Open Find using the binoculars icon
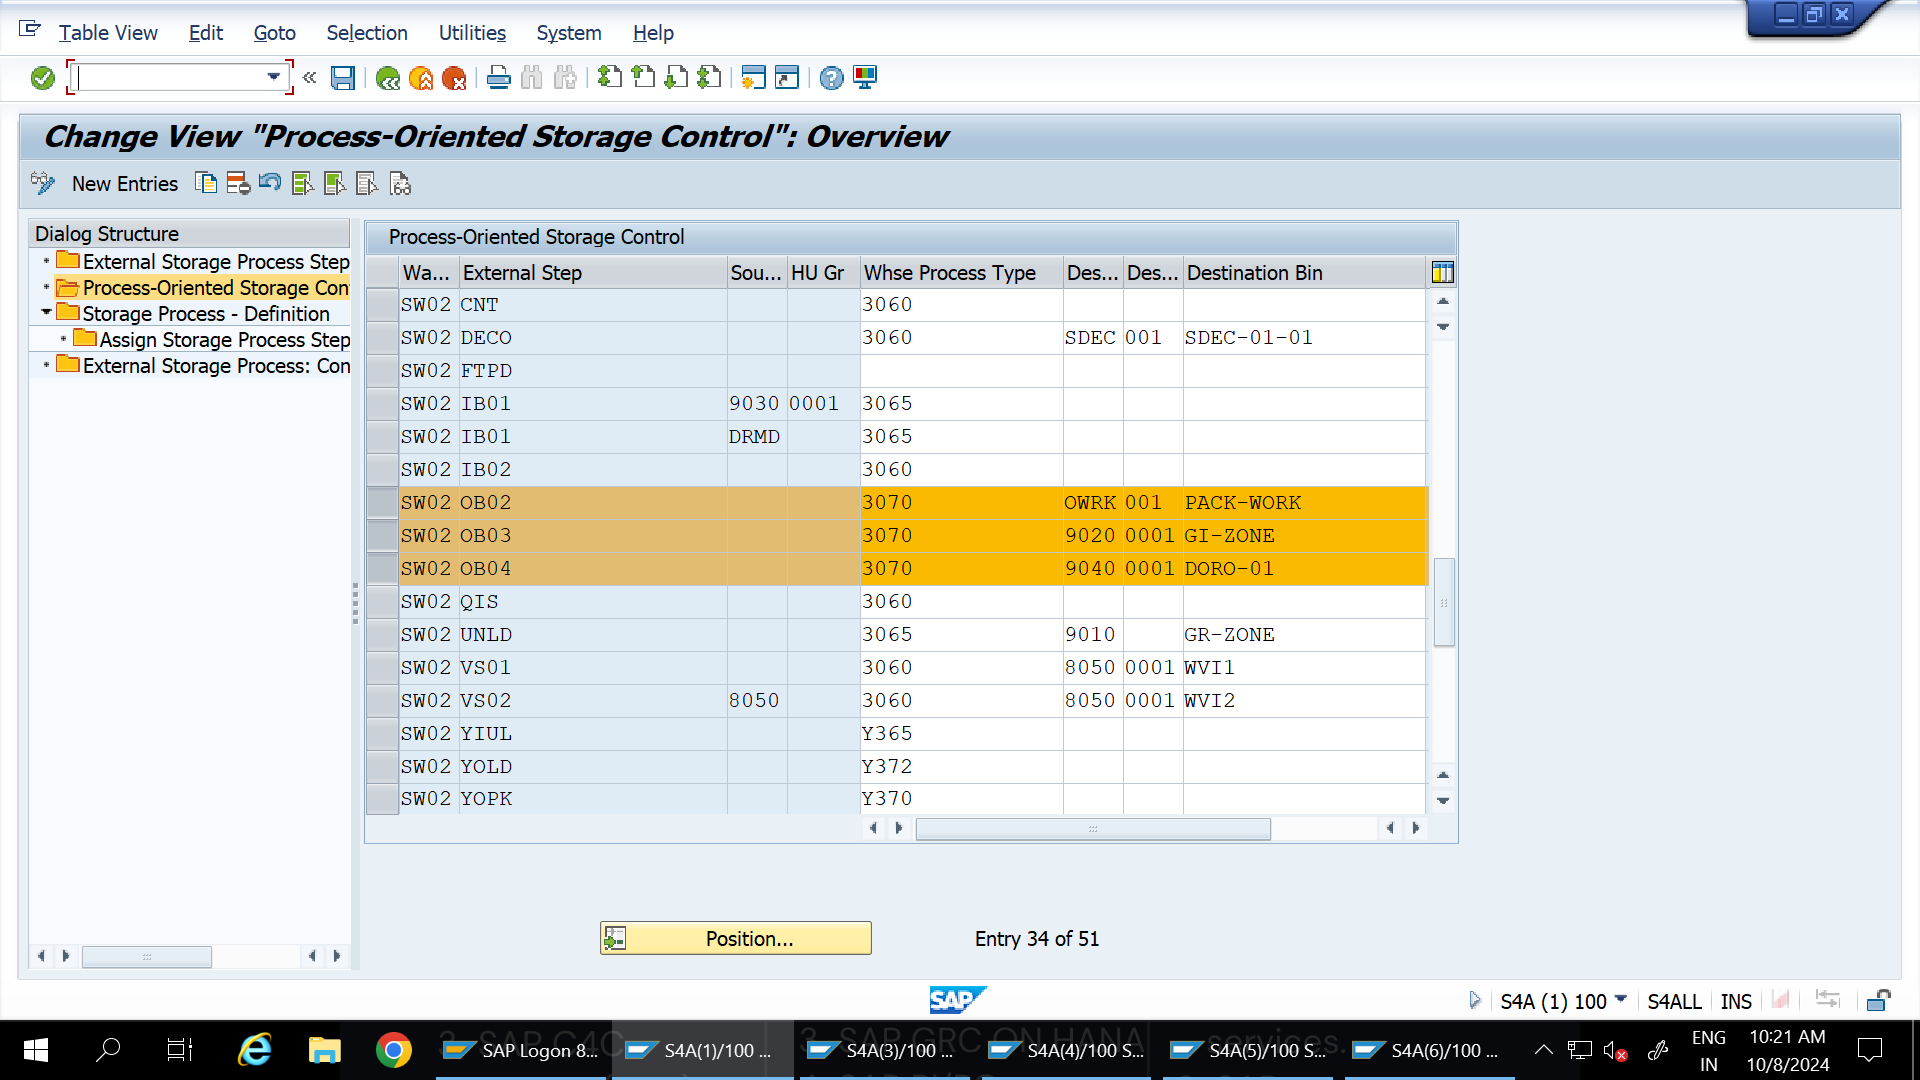 click(531, 78)
